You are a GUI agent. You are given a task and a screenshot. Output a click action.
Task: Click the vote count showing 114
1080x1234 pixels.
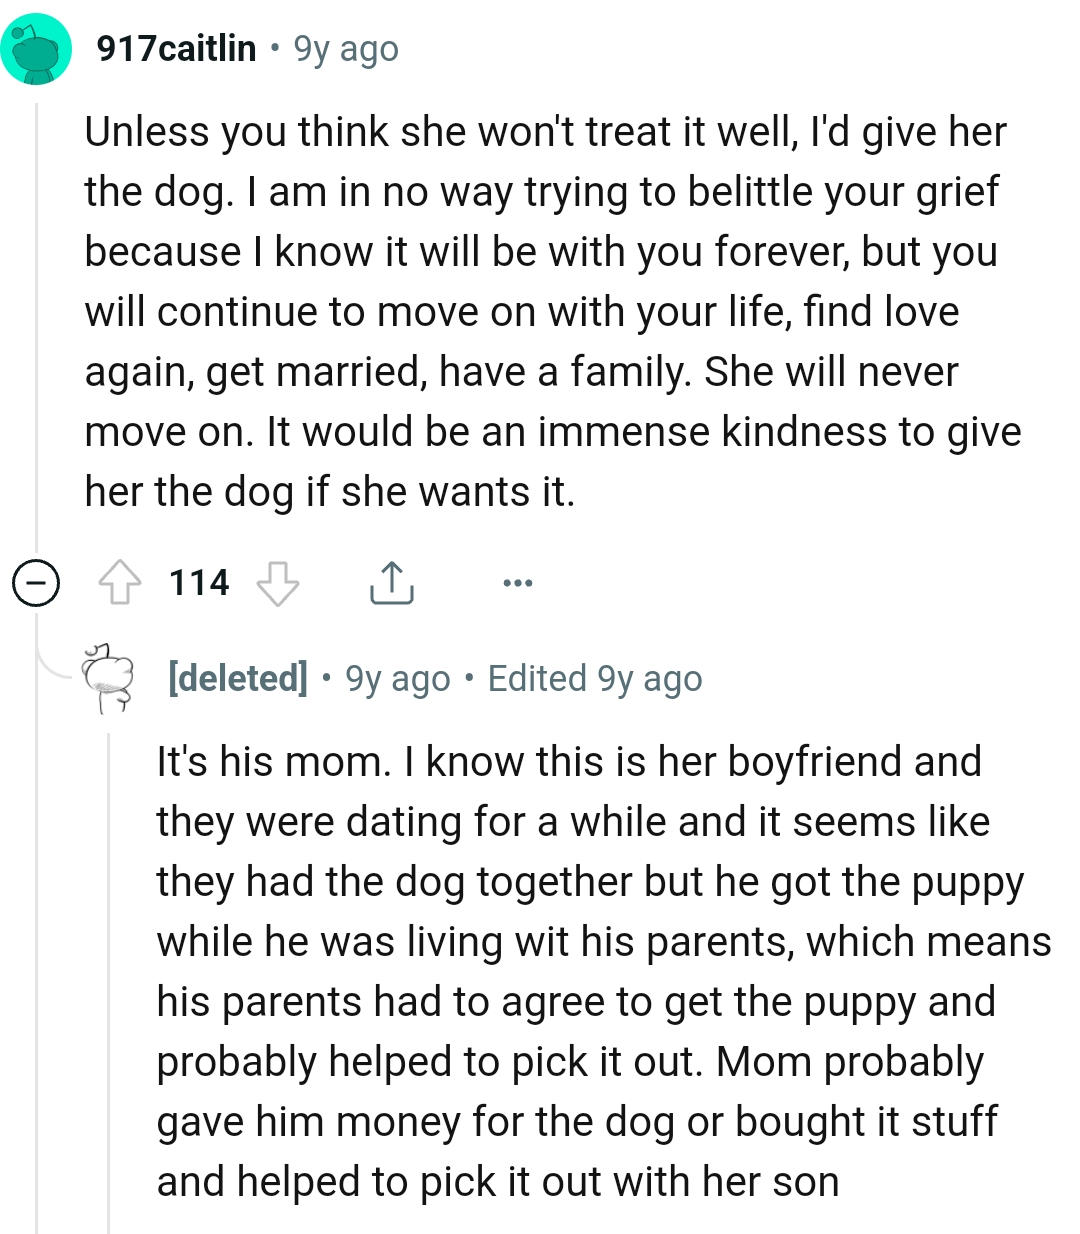coord(198,582)
